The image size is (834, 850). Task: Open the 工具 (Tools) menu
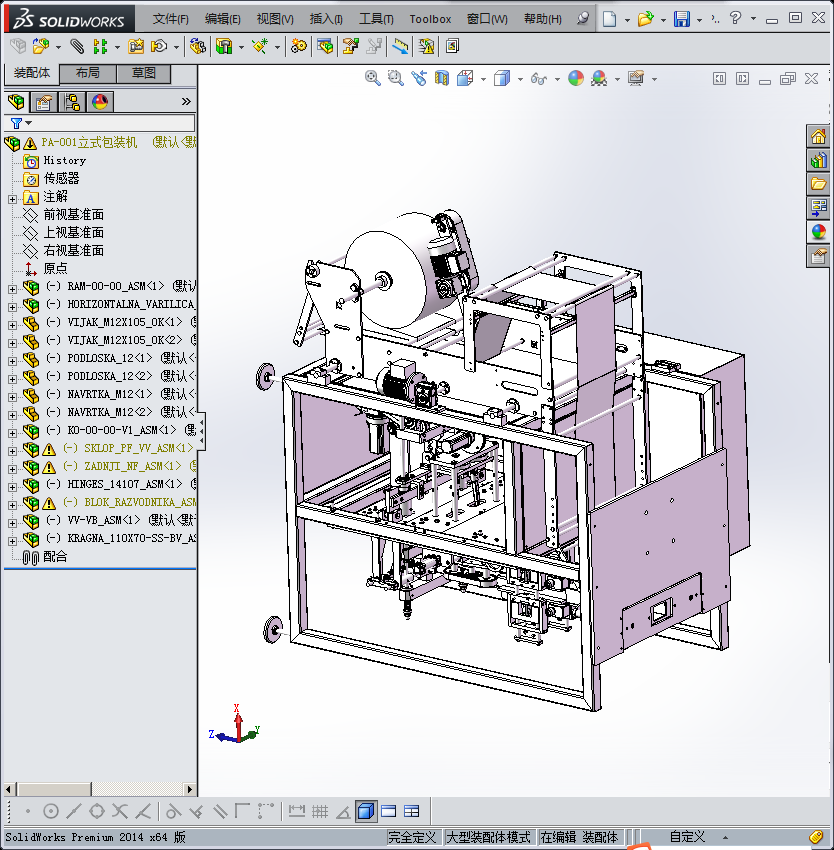pos(376,19)
